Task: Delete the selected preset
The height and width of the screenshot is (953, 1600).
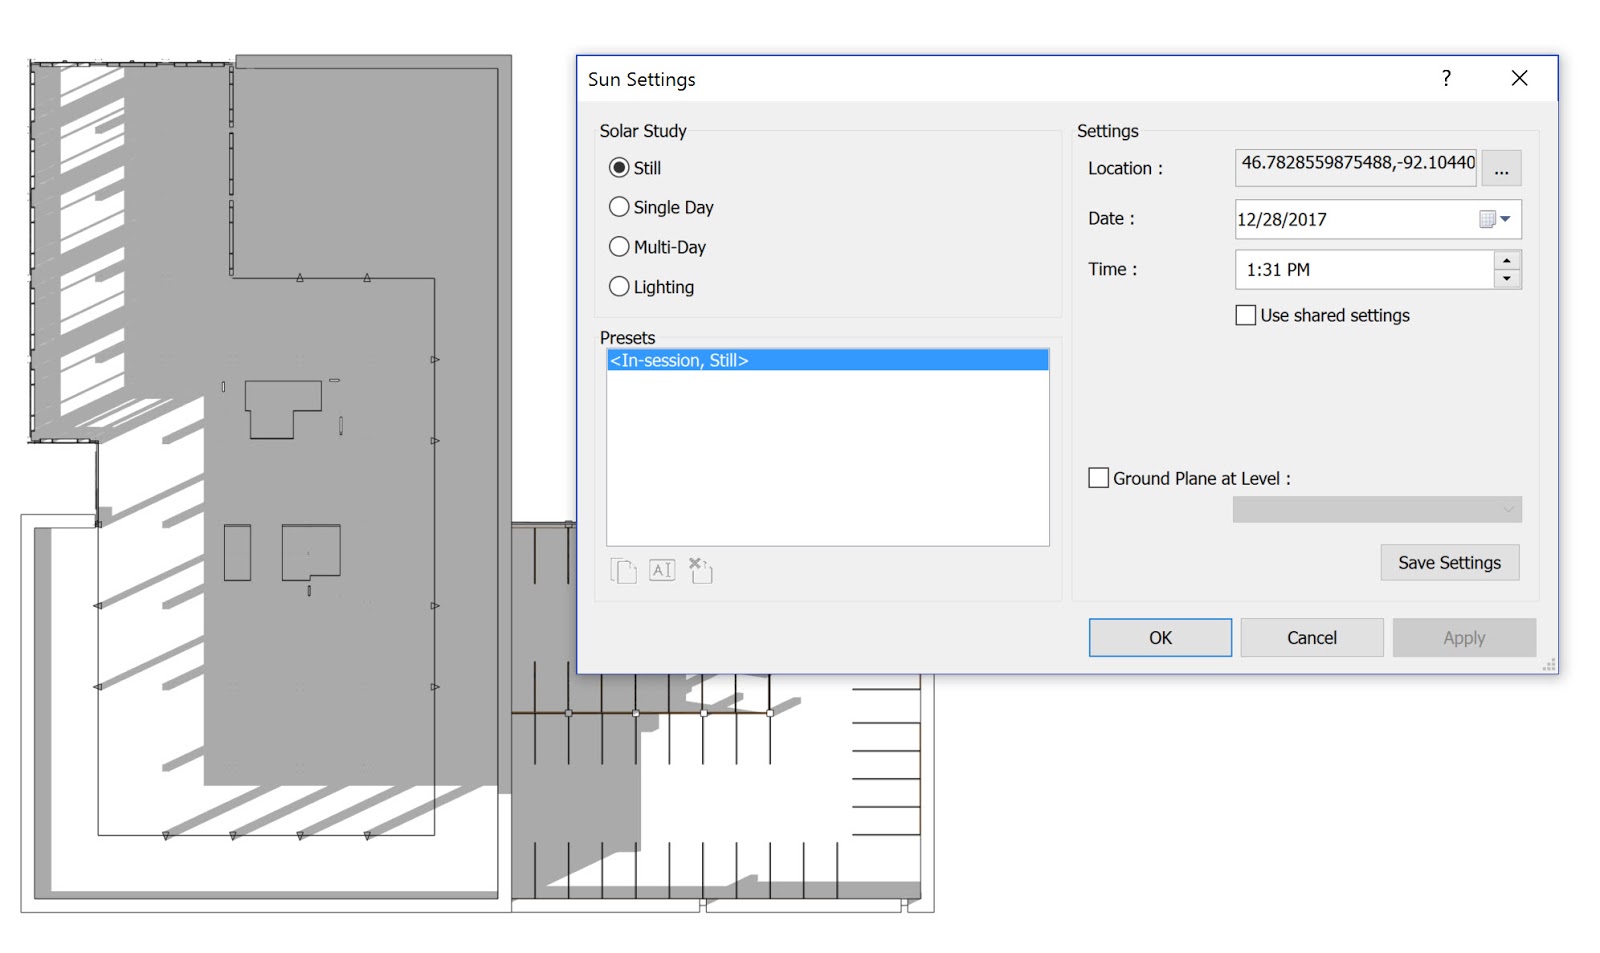Action: click(x=699, y=570)
